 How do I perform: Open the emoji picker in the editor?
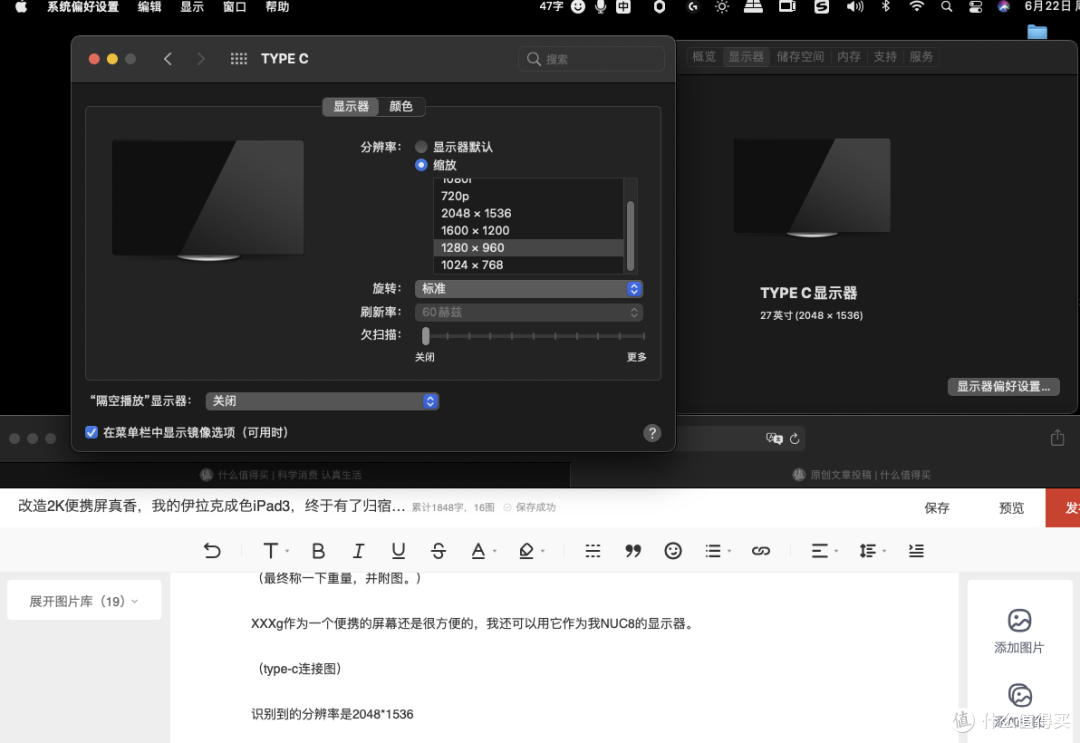coord(672,550)
